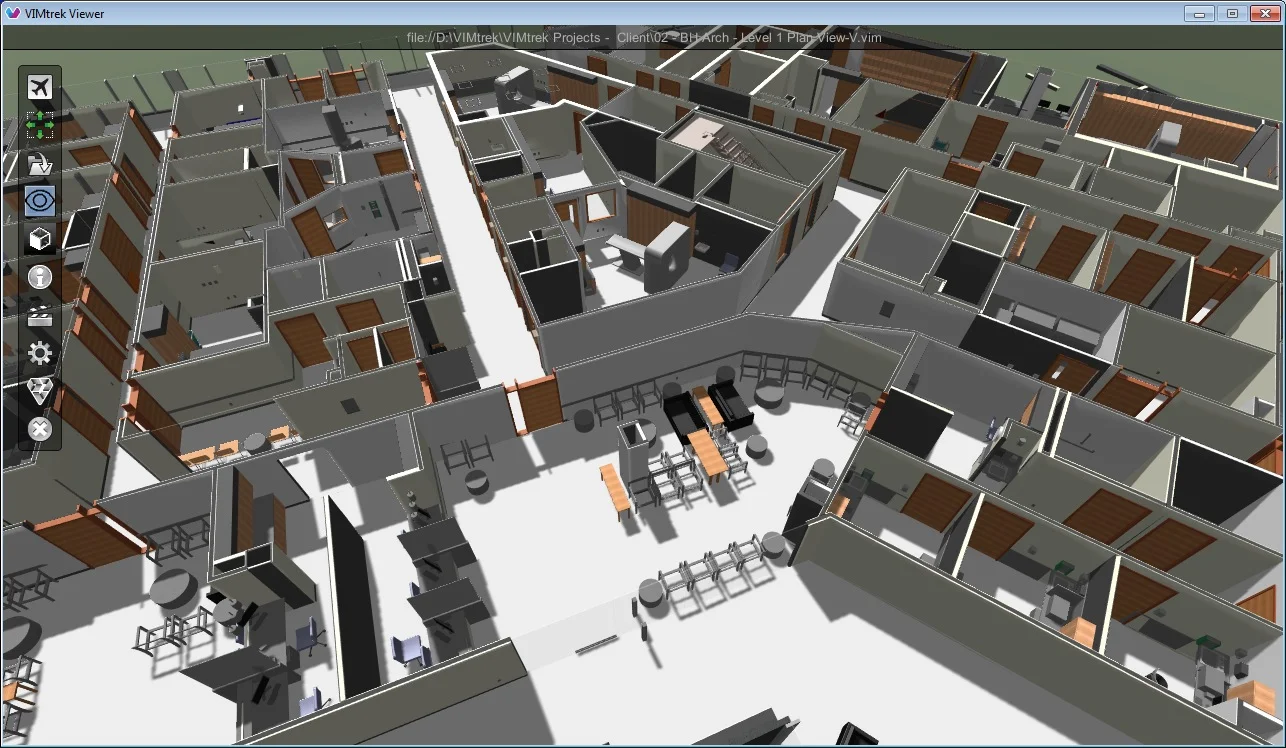
Task: Minimize the VIMtrek Viewer window
Action: (1199, 13)
